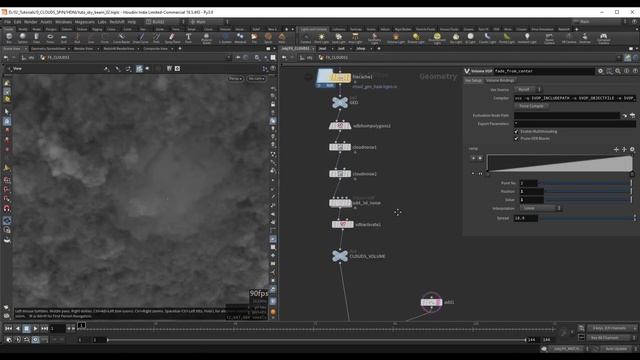The image size is (640, 360).
Task: Select the cloudnoise1 node
Action: (340, 147)
